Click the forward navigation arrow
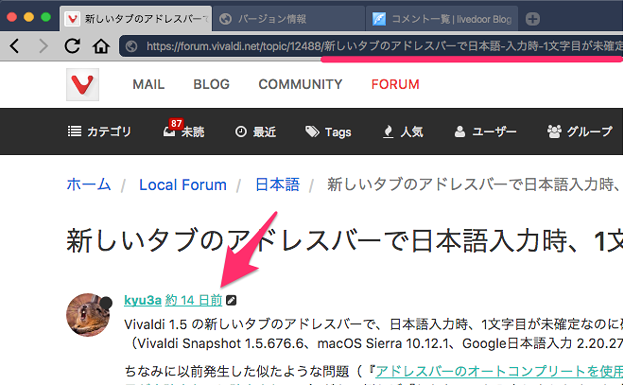This screenshot has width=624, height=385. click(x=43, y=46)
